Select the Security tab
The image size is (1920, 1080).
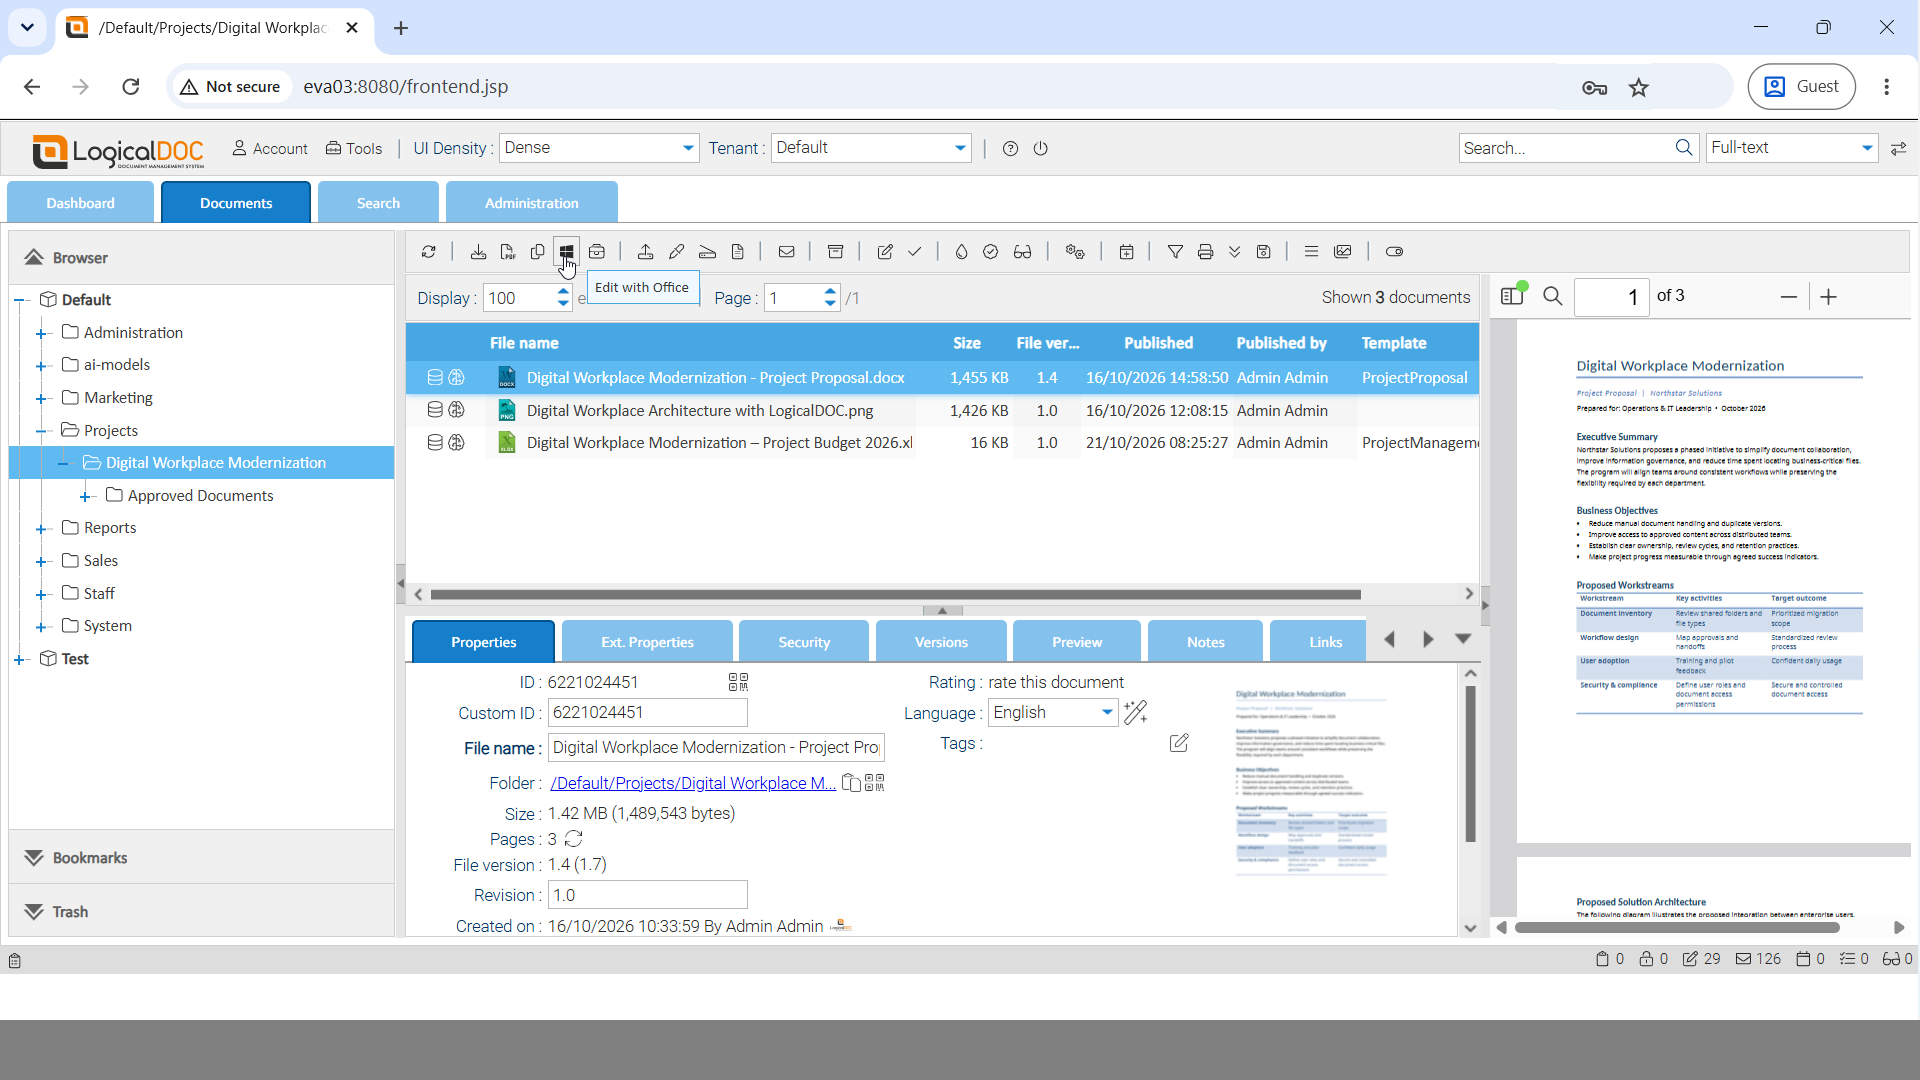point(804,642)
